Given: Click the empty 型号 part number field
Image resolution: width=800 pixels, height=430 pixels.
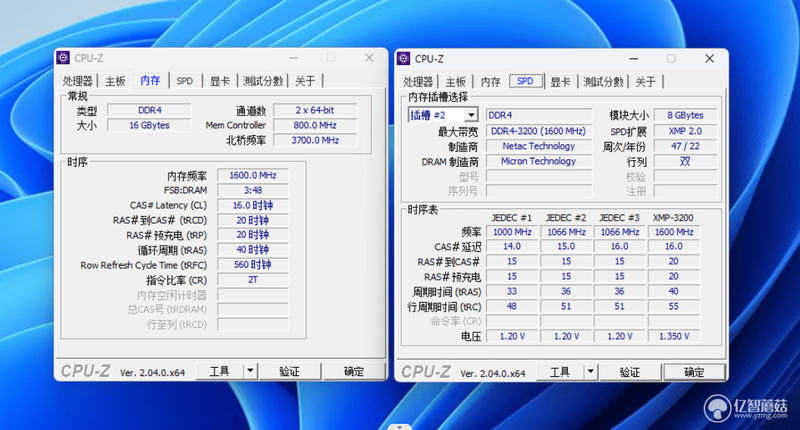Looking at the screenshot, I should point(539,176).
